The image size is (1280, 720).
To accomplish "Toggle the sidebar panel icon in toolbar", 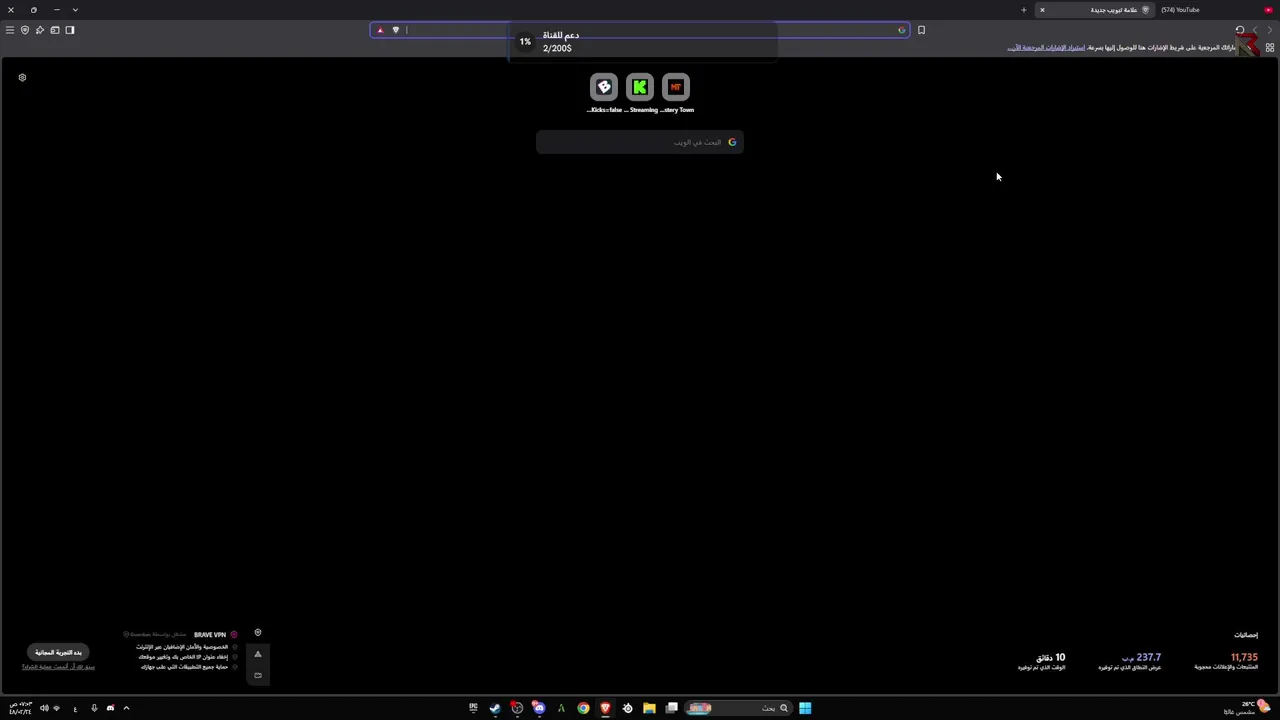I will (x=70, y=30).
